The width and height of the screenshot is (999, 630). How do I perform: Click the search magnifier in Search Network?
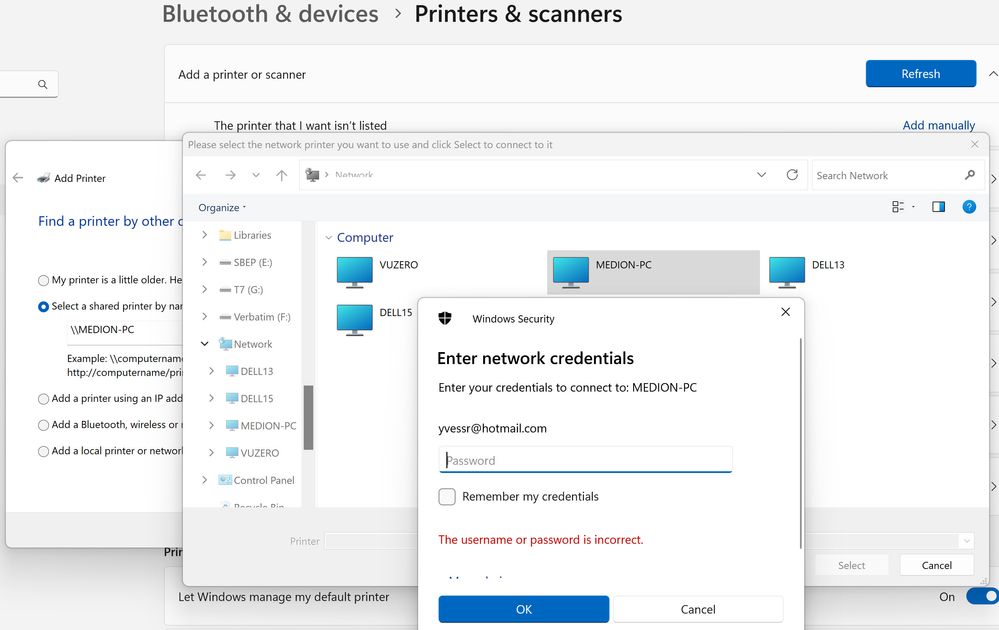[x=969, y=175]
